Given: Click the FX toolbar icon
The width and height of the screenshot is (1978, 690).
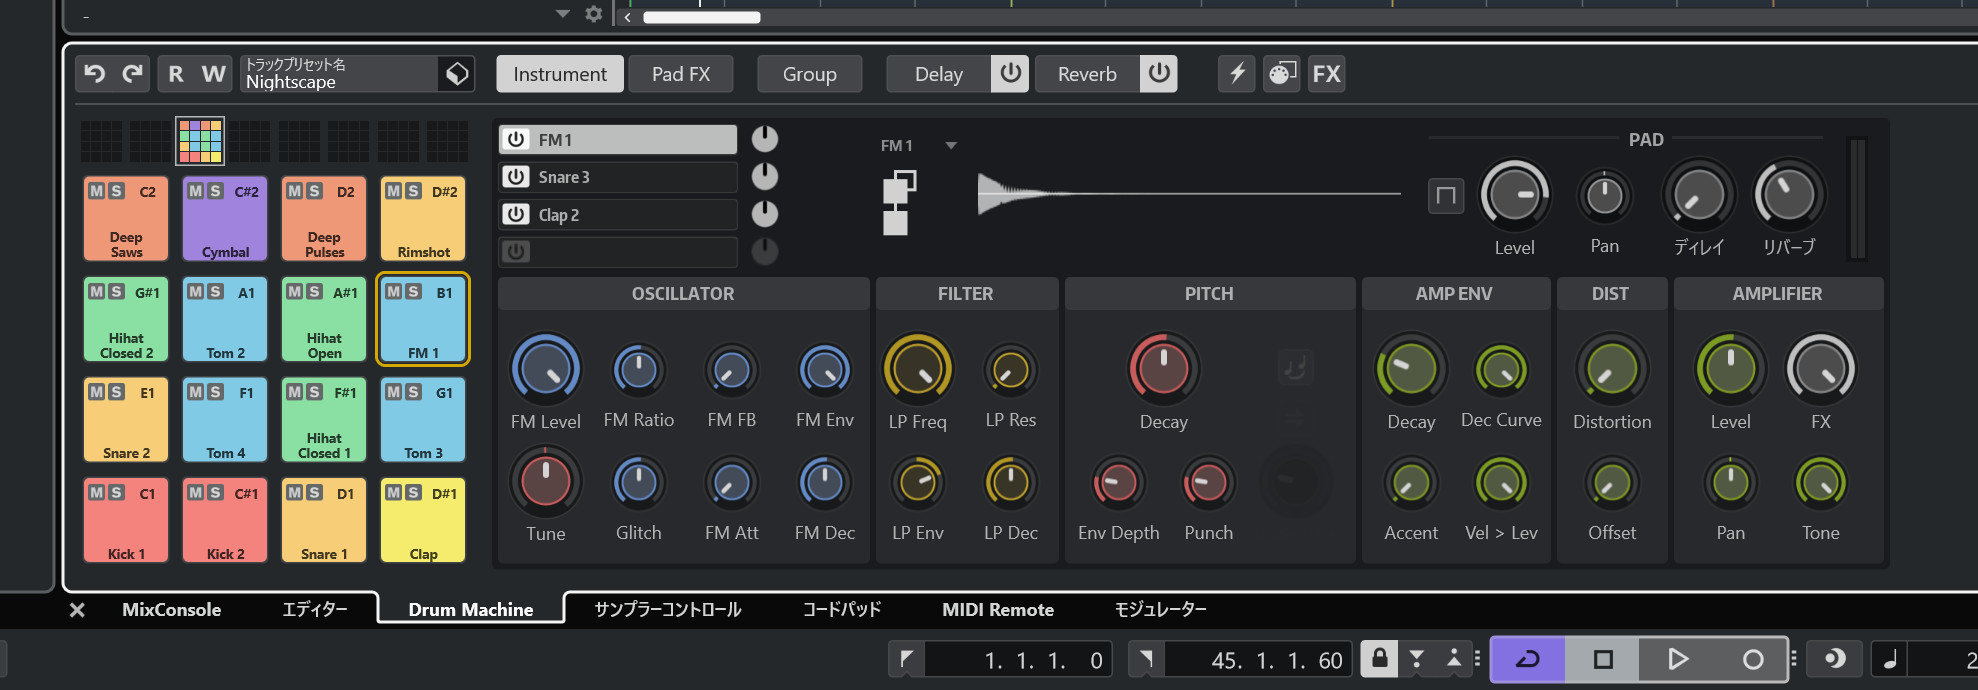Looking at the screenshot, I should 1327,74.
